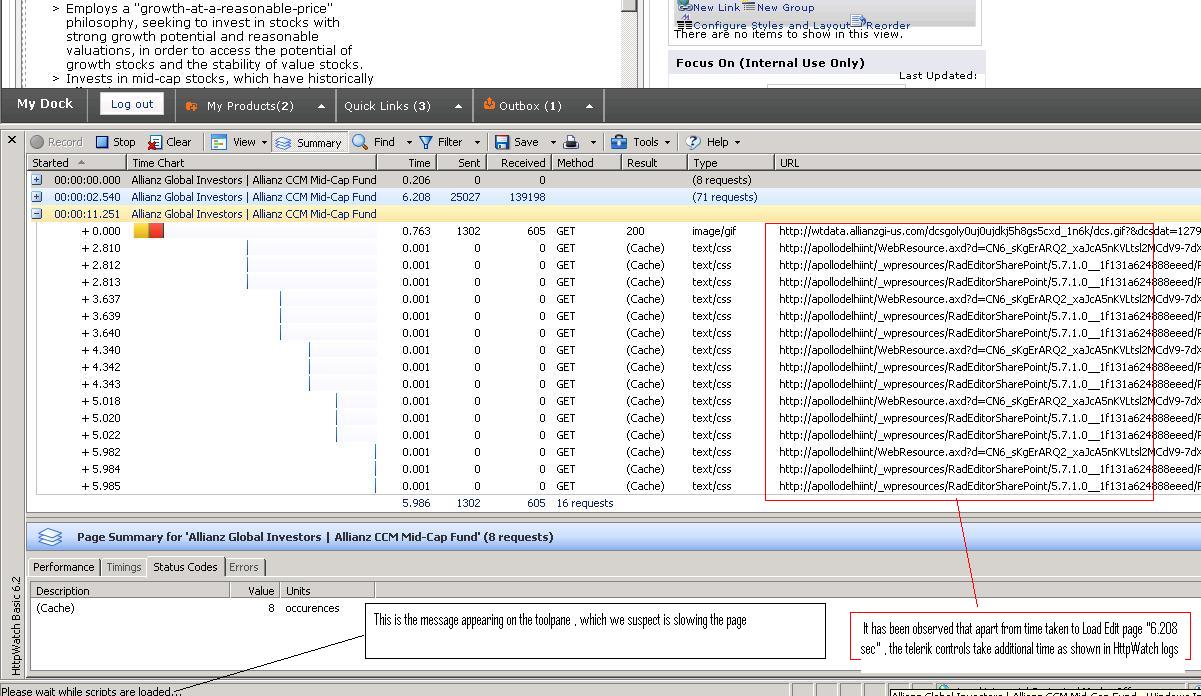
Task: Expand the first page group at 00:00:00.000
Action: coord(37,180)
